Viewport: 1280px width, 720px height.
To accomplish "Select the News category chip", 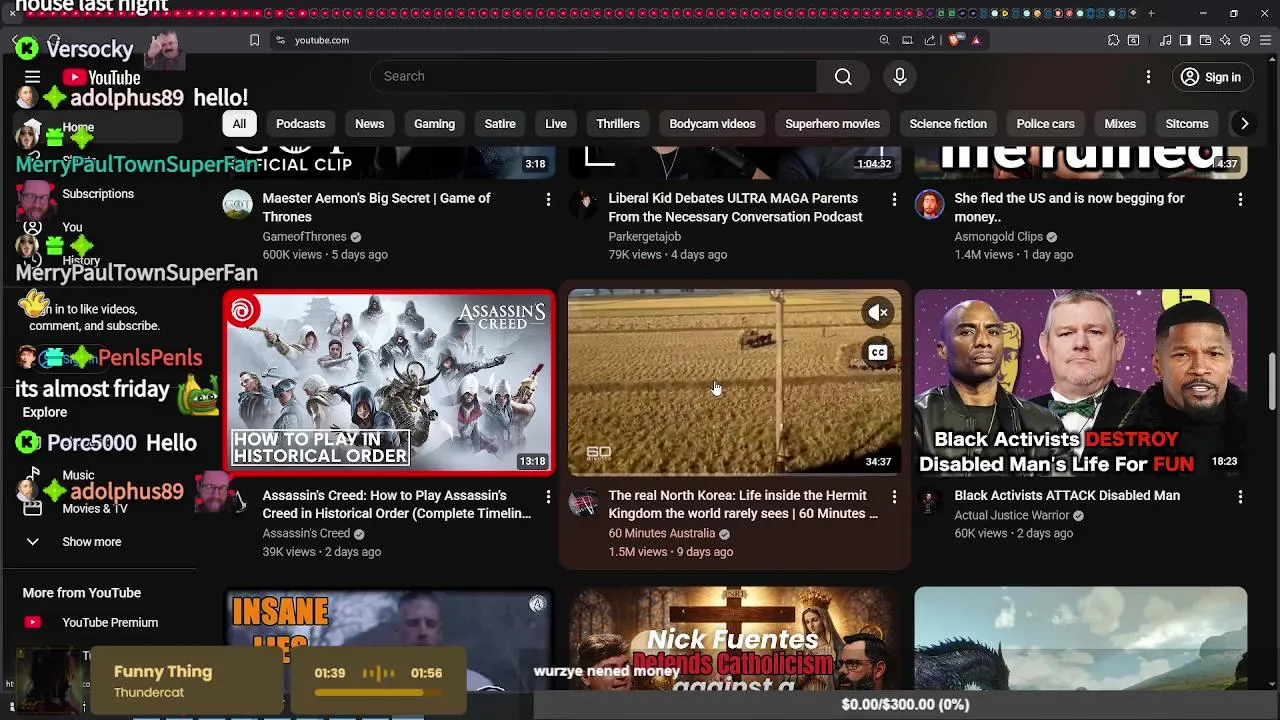I will coord(370,124).
